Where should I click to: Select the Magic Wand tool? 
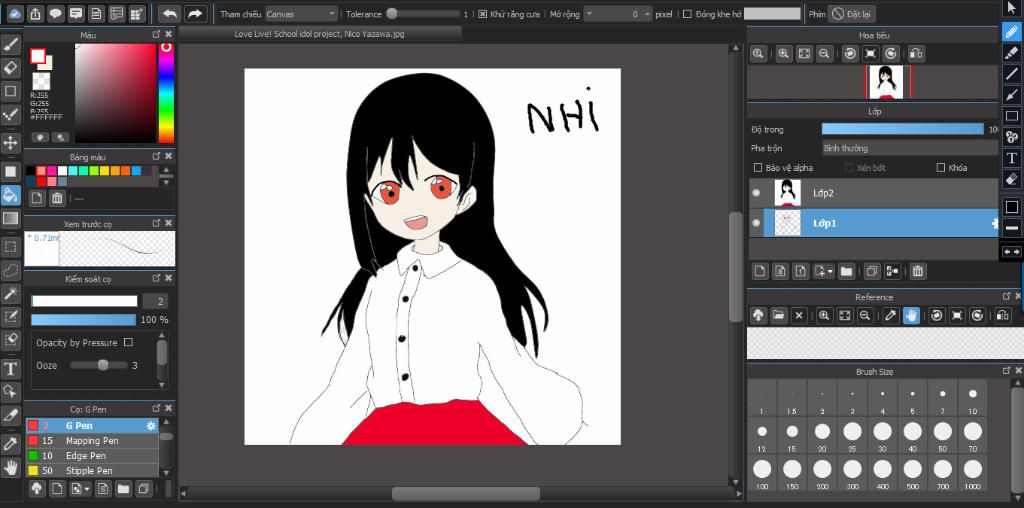(x=10, y=293)
